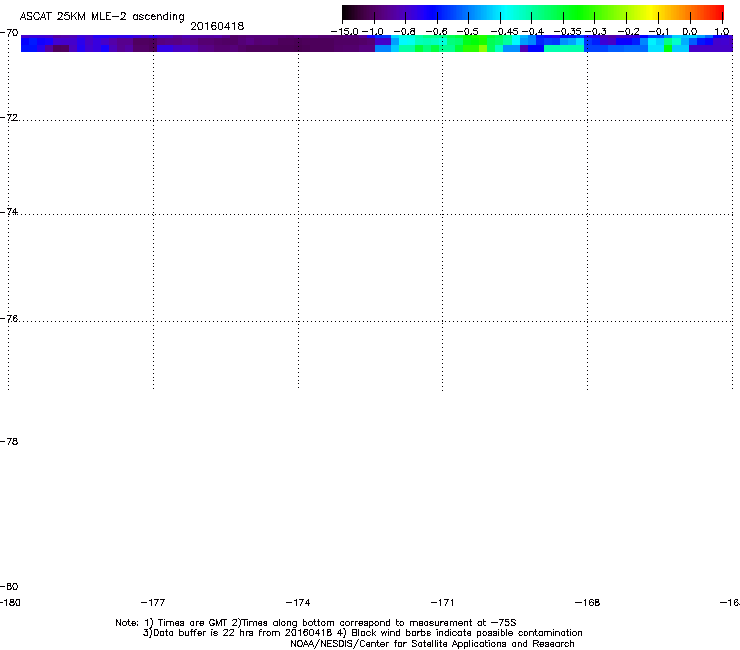The height and width of the screenshot is (650, 740).
Task: Click the -0.1 color scale label
Action: point(659,32)
